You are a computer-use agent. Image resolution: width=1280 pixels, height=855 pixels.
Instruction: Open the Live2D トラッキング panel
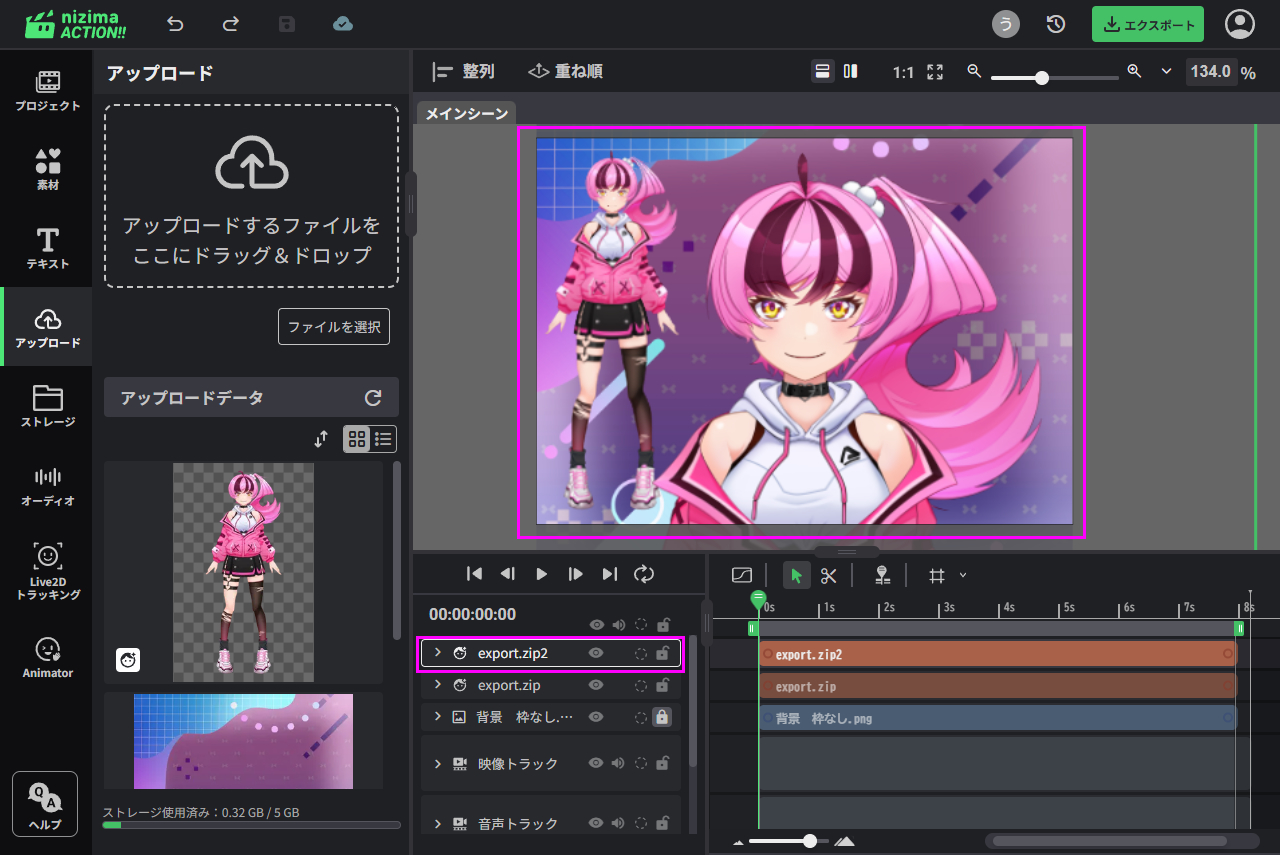(x=47, y=571)
